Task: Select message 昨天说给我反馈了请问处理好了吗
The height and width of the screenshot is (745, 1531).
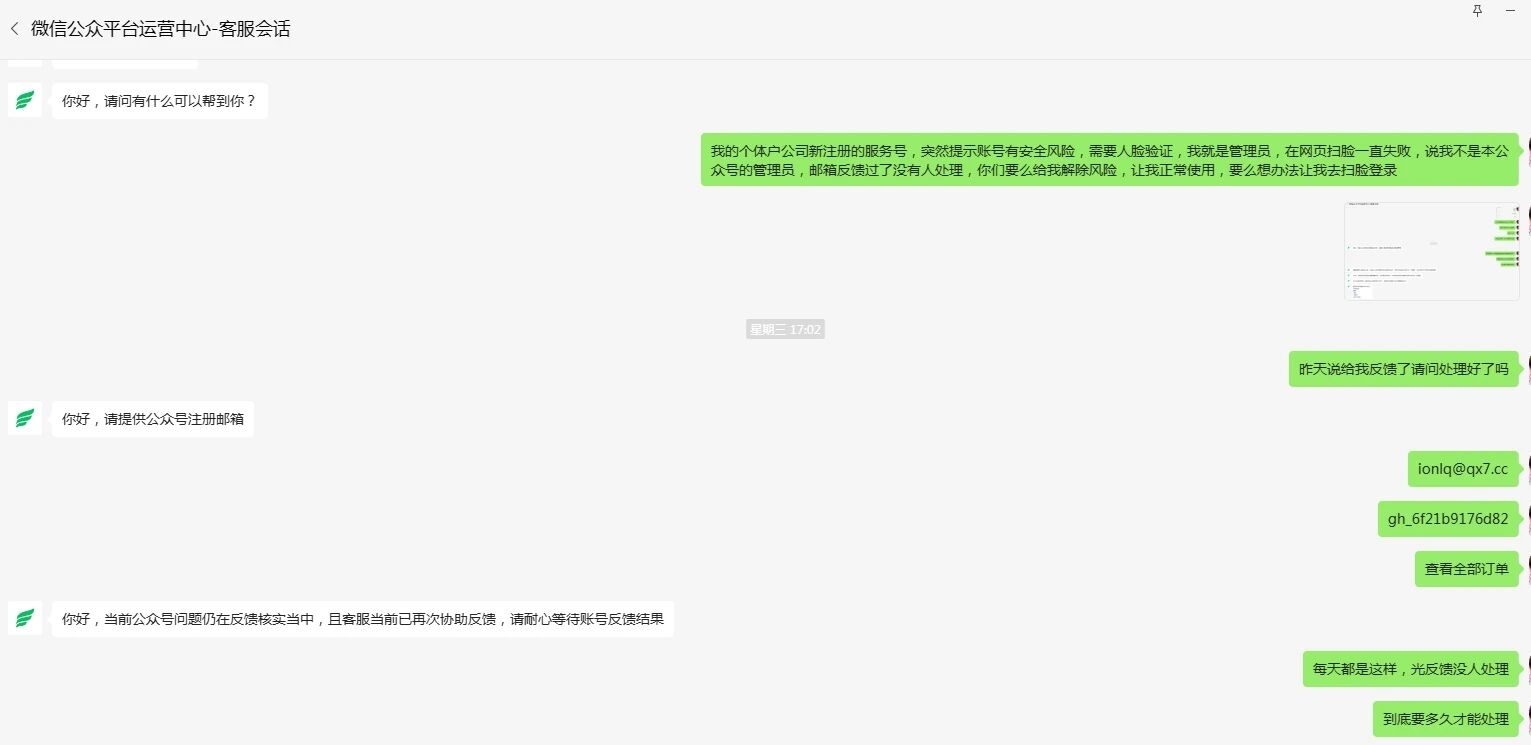Action: (1403, 369)
